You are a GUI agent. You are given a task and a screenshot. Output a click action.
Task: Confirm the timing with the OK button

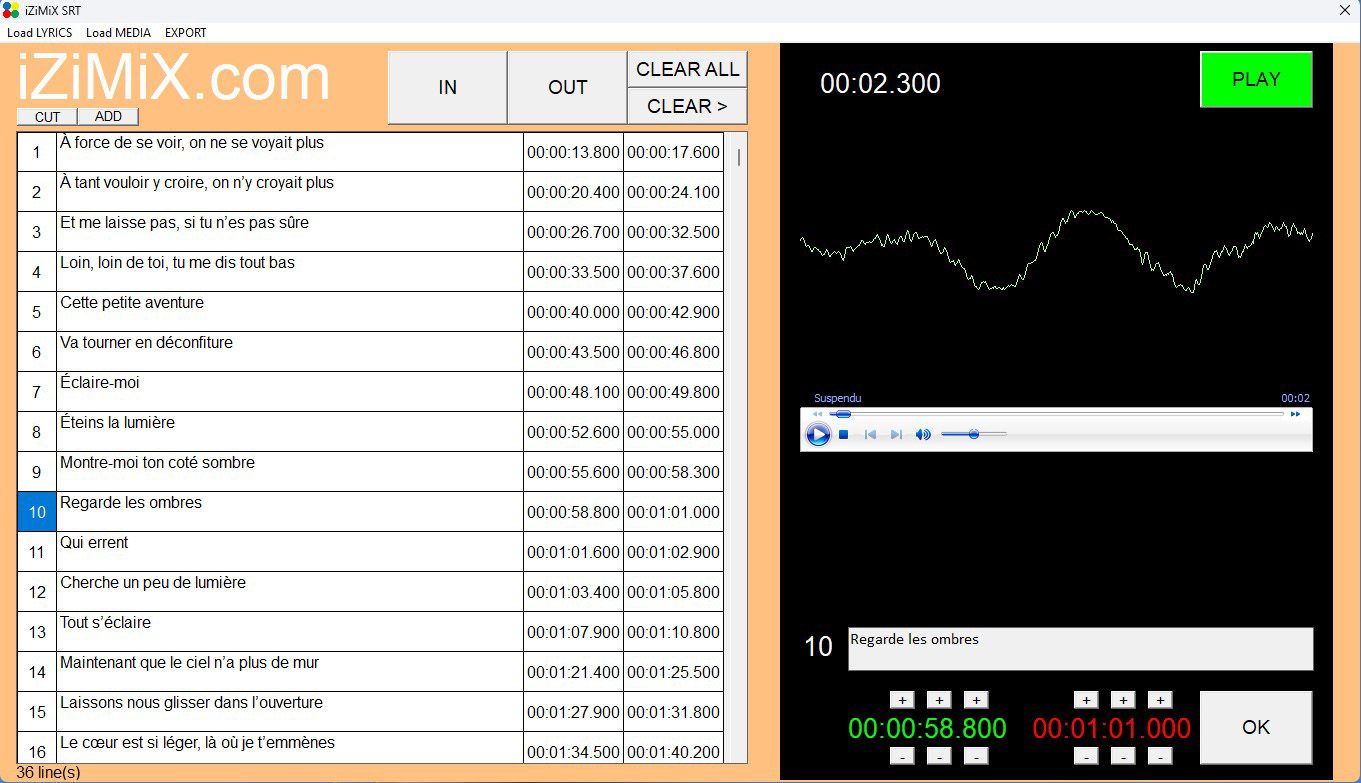click(x=1256, y=727)
